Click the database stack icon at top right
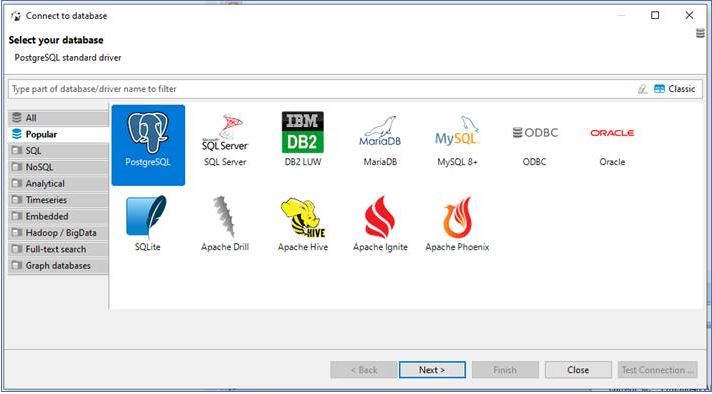This screenshot has height=394, width=712. click(701, 33)
